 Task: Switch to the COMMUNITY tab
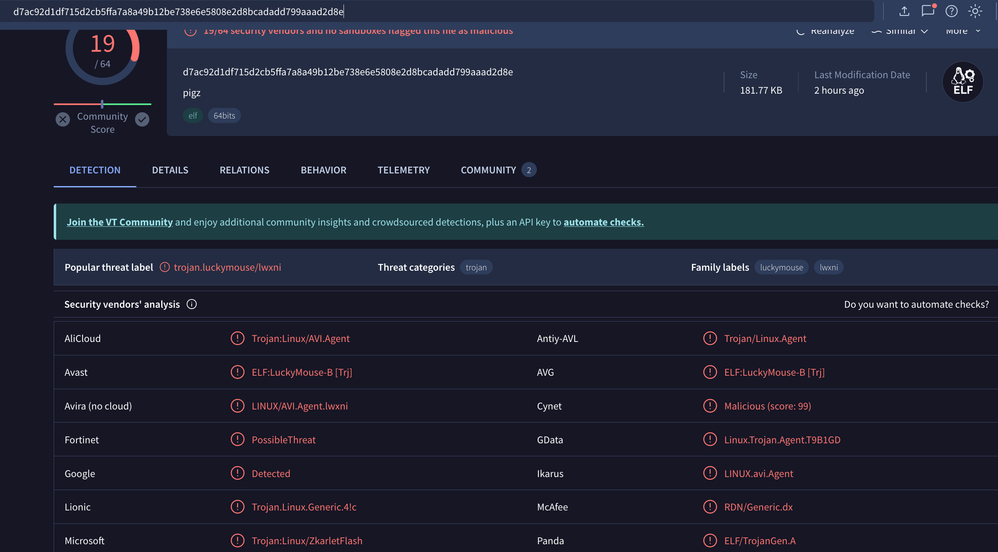(x=498, y=170)
